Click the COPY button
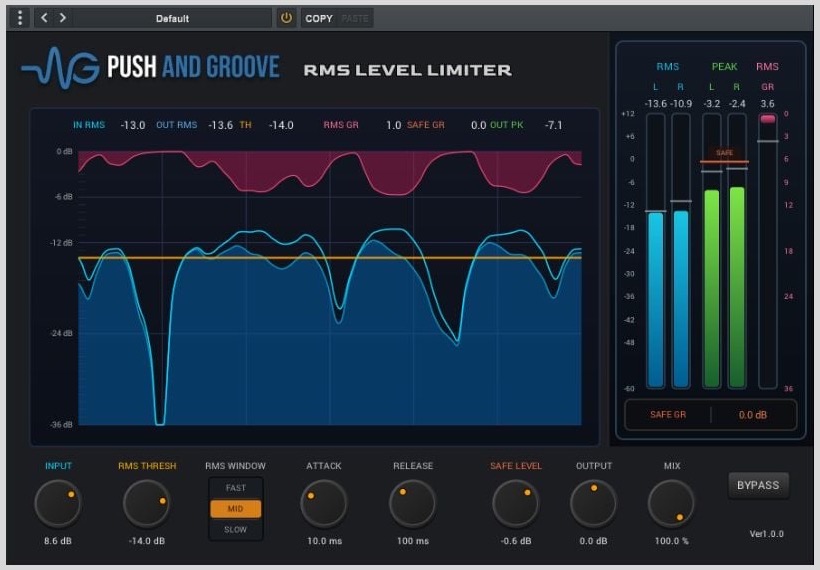820x570 pixels. pyautogui.click(x=318, y=18)
